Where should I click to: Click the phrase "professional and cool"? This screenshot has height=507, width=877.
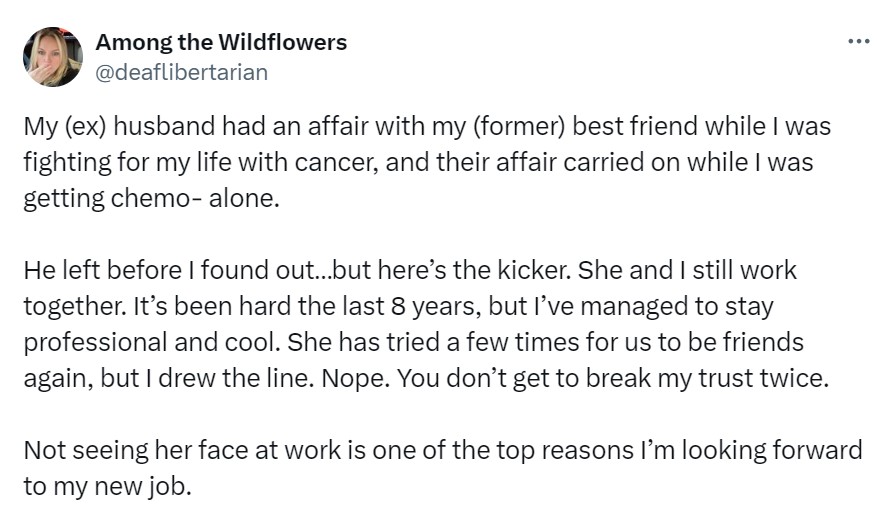pos(150,342)
